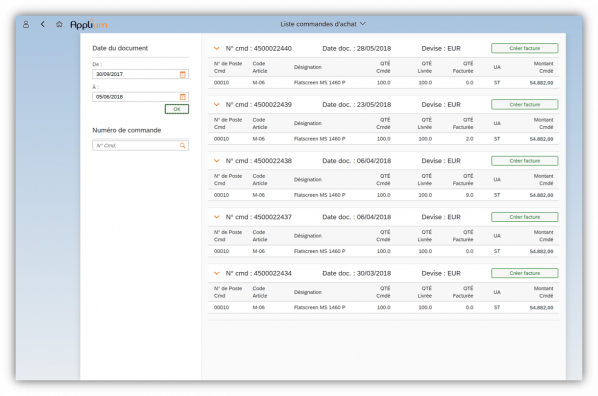Go back with the back arrow
Image resolution: width=598 pixels, height=396 pixels.
pyautogui.click(x=43, y=24)
